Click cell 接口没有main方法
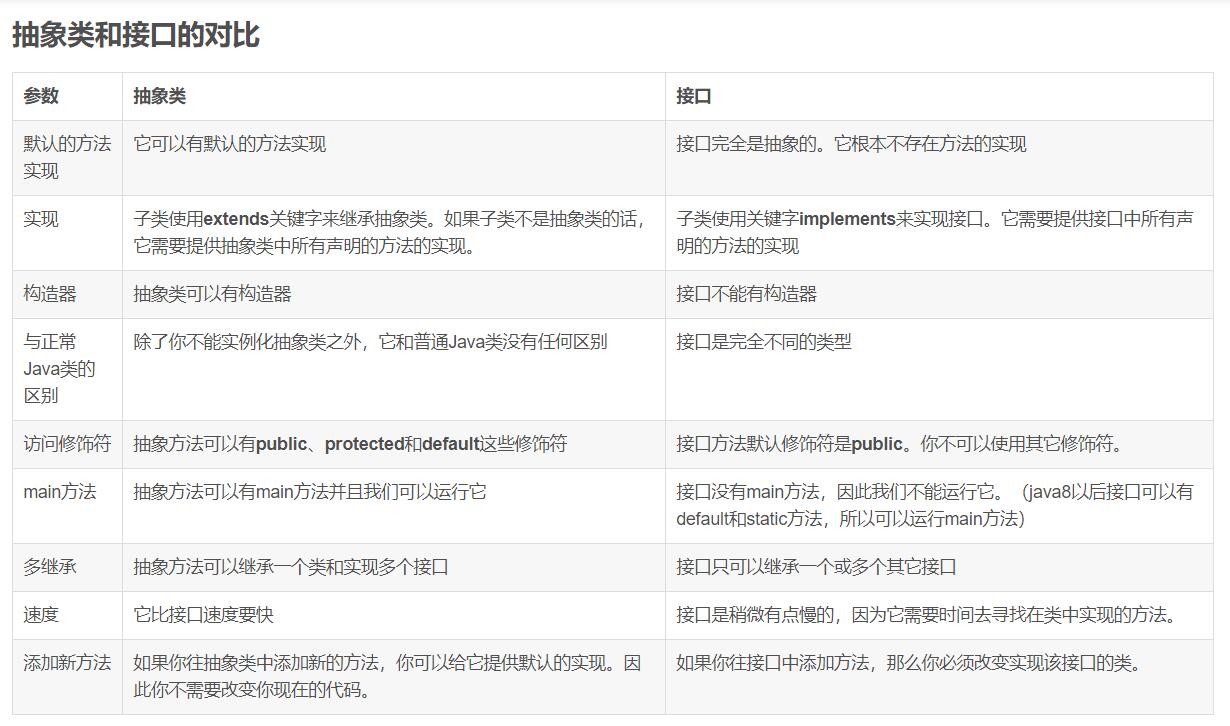This screenshot has width=1230, height=726. (x=939, y=506)
